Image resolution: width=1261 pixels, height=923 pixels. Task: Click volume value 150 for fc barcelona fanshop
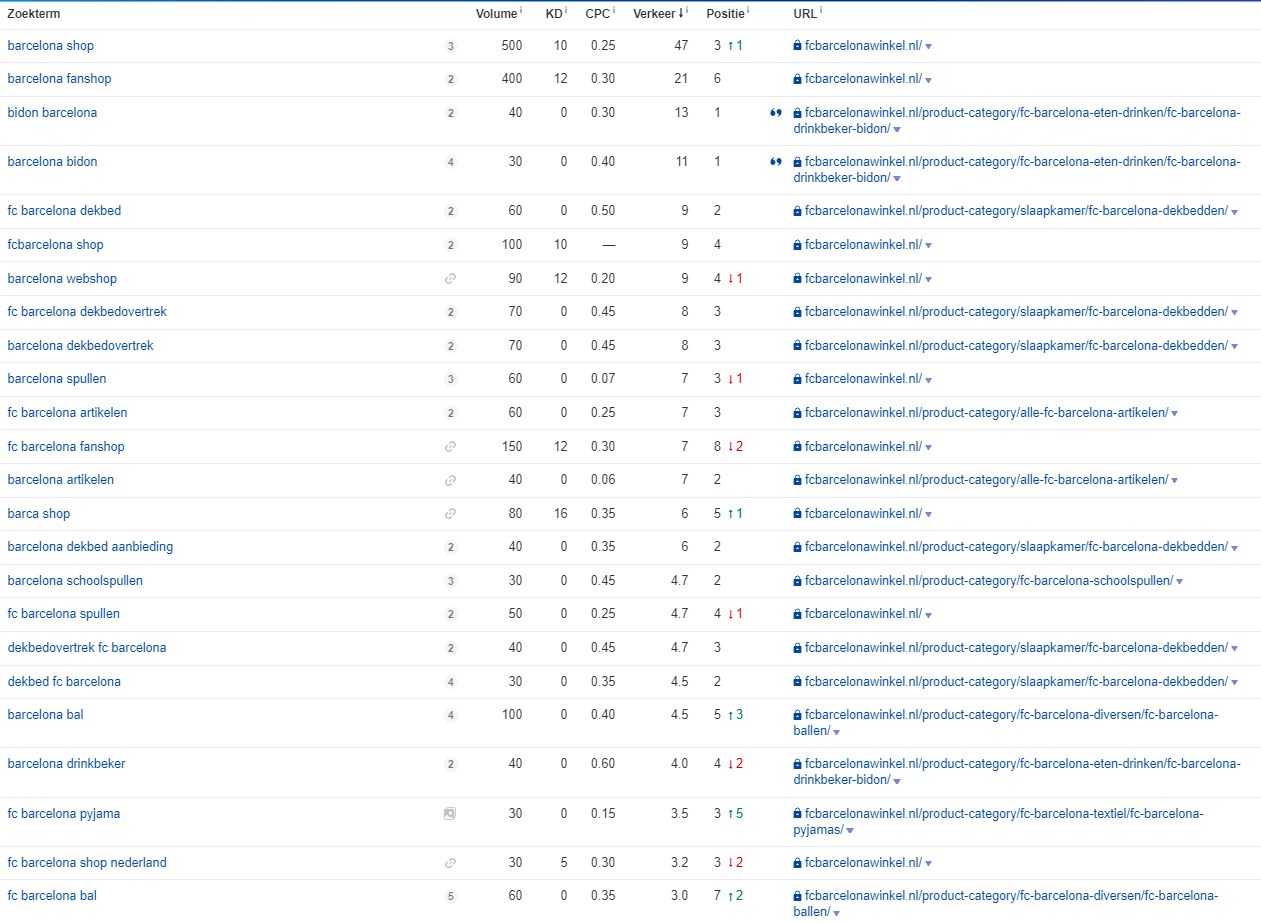click(x=511, y=447)
